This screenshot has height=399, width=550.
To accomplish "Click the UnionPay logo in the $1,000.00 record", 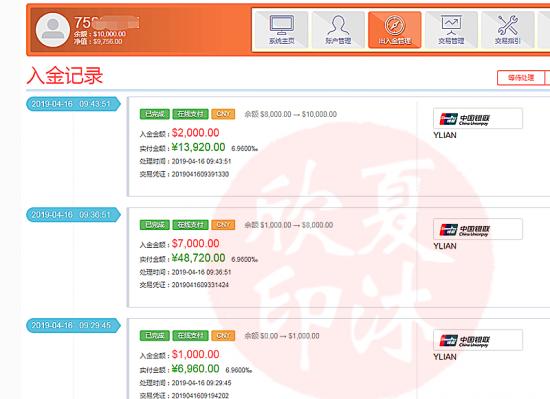I will [x=478, y=340].
